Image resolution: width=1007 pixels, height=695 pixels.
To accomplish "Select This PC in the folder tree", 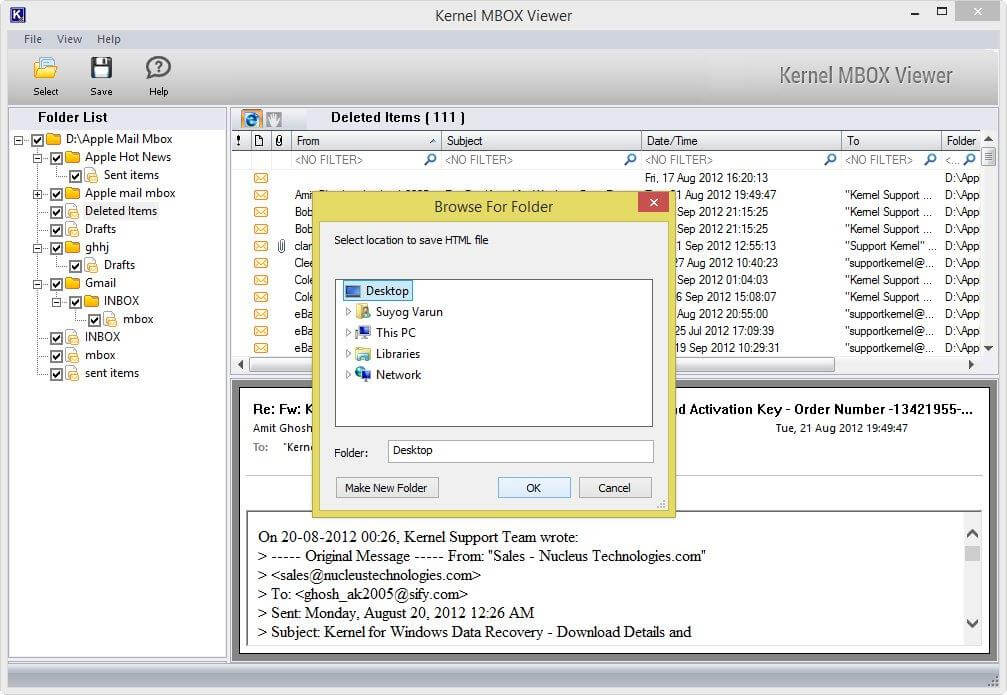I will click(x=386, y=333).
